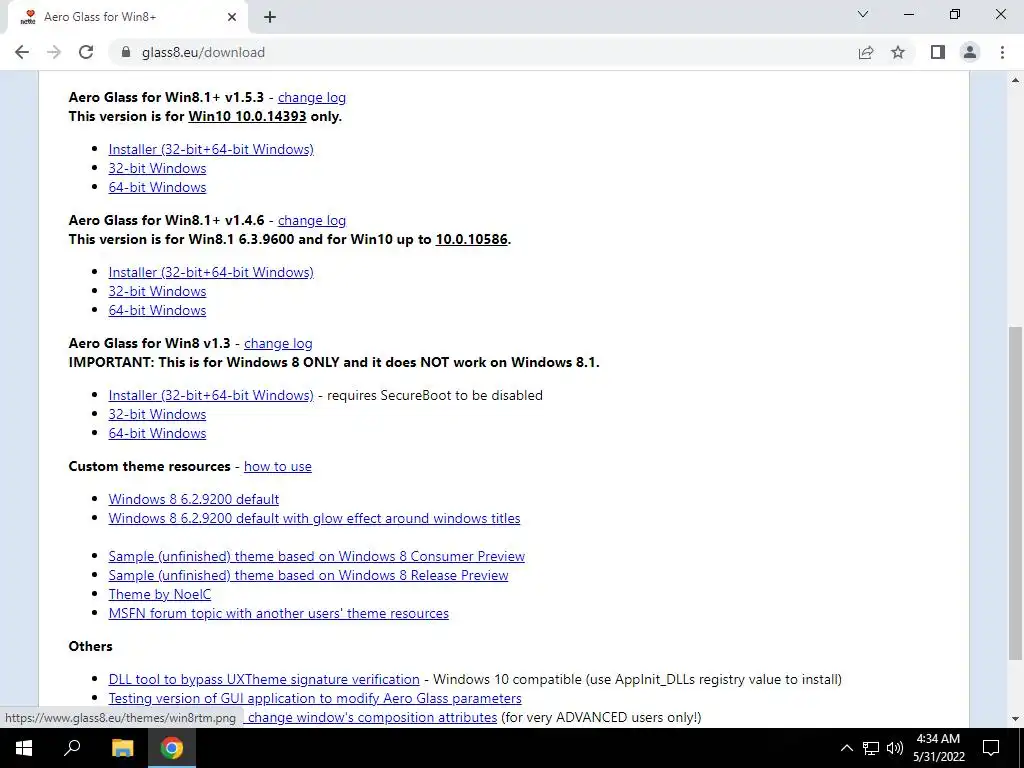Image resolution: width=1024 pixels, height=768 pixels.
Task: Open Testing version of GUI application link
Action: tap(315, 698)
